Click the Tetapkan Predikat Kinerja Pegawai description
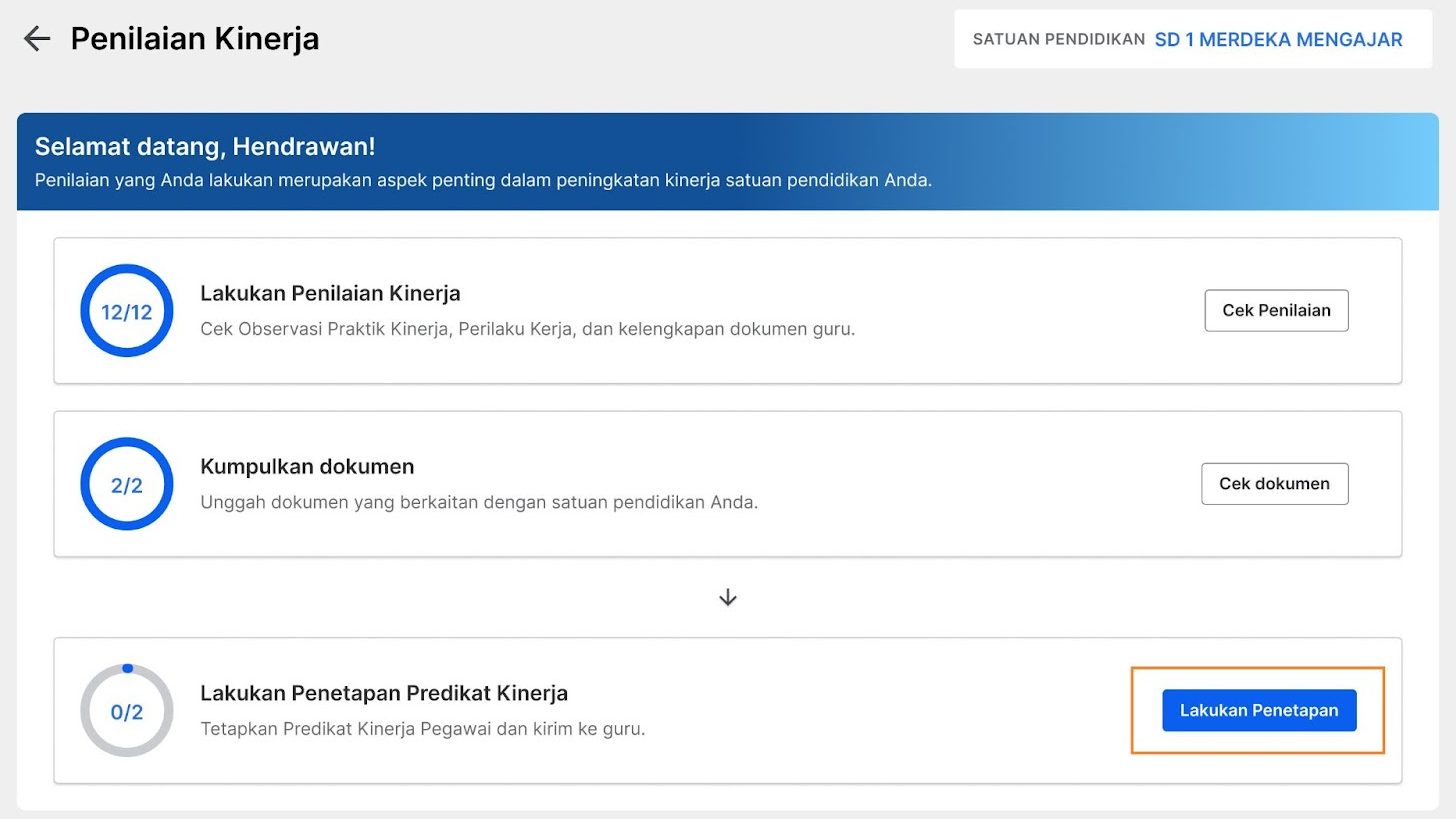The height and width of the screenshot is (819, 1456). [423, 729]
